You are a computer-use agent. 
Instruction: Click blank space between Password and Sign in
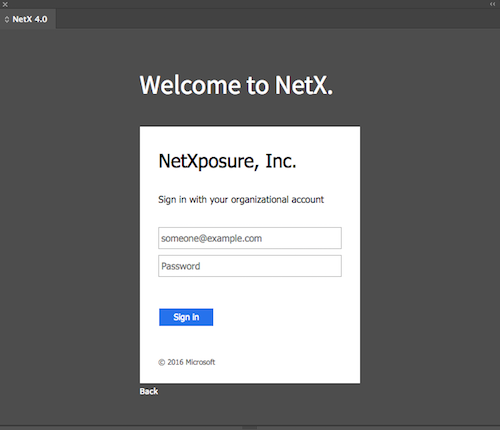click(250, 293)
